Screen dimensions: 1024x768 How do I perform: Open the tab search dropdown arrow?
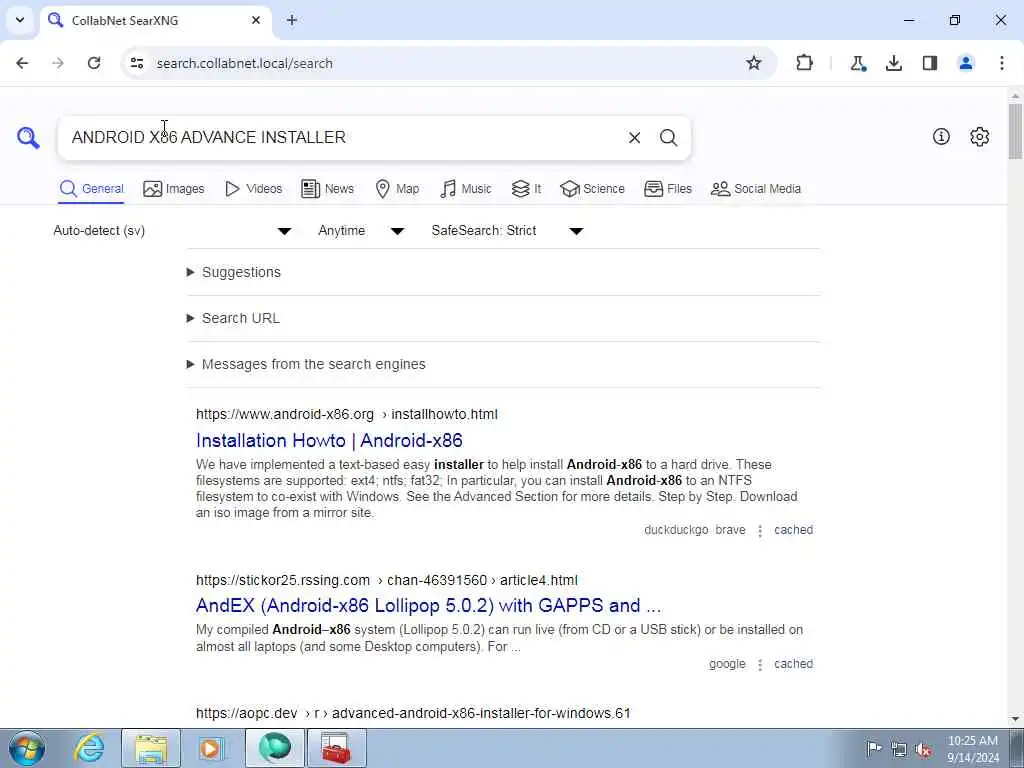[x=20, y=20]
